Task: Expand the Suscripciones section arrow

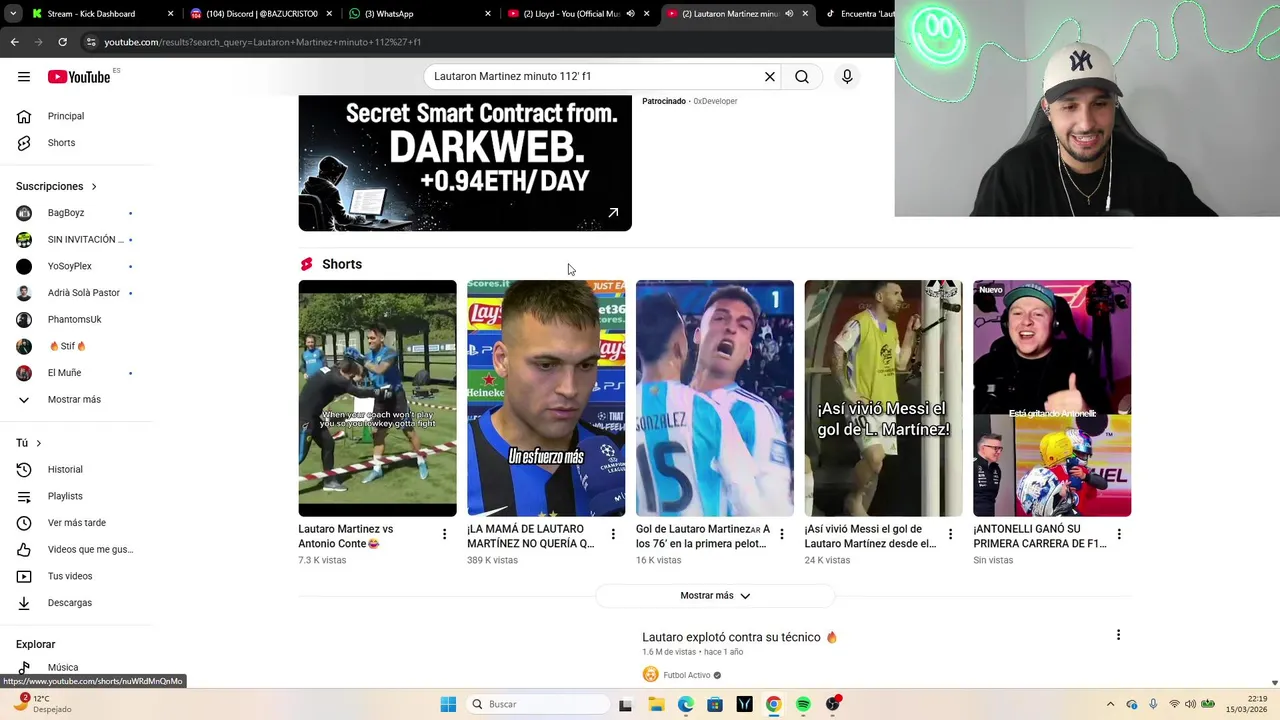Action: (94, 187)
